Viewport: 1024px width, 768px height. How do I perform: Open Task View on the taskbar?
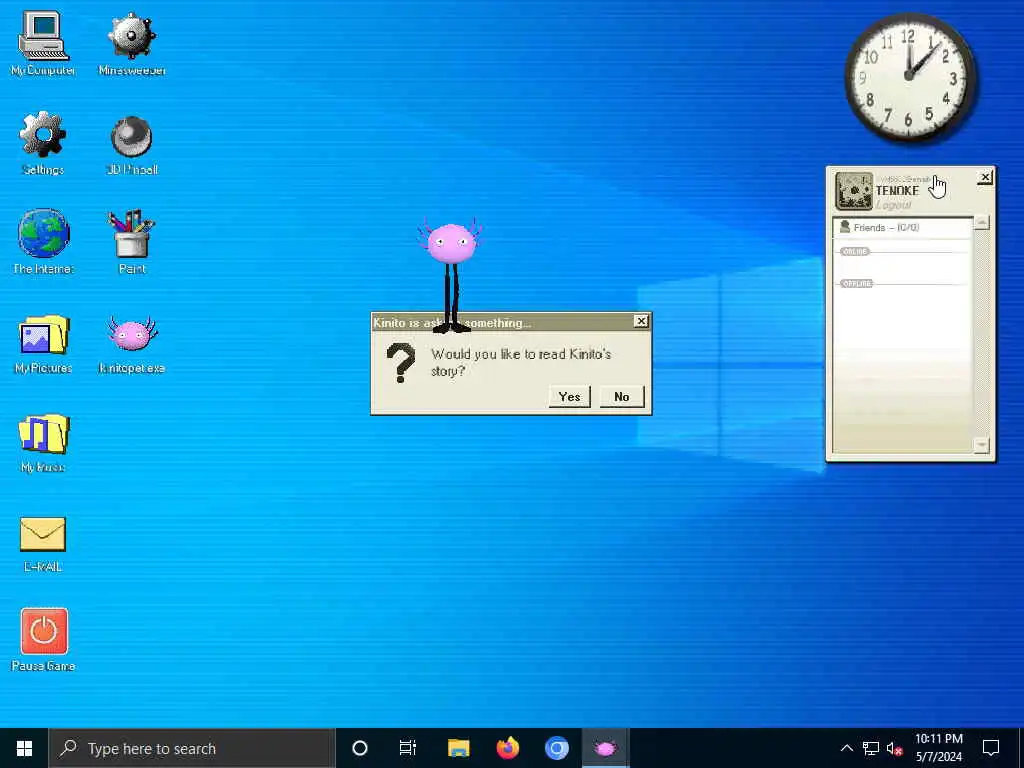coord(408,748)
